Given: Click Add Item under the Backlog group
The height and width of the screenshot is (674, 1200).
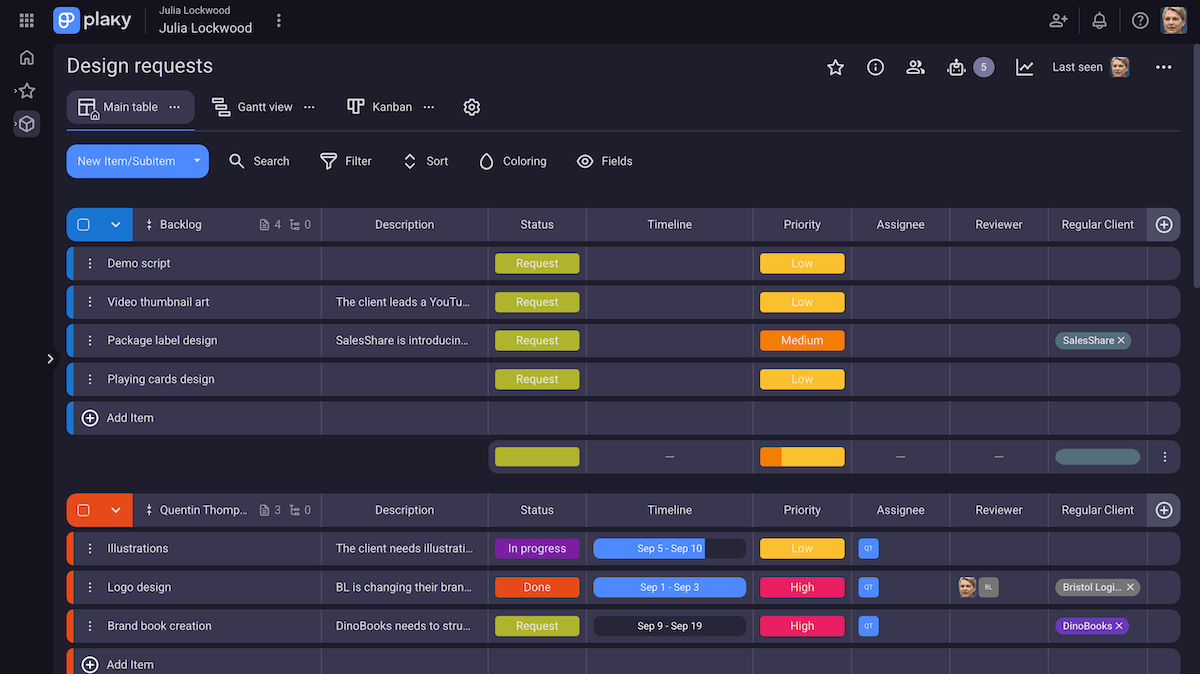Looking at the screenshot, I should [x=118, y=417].
